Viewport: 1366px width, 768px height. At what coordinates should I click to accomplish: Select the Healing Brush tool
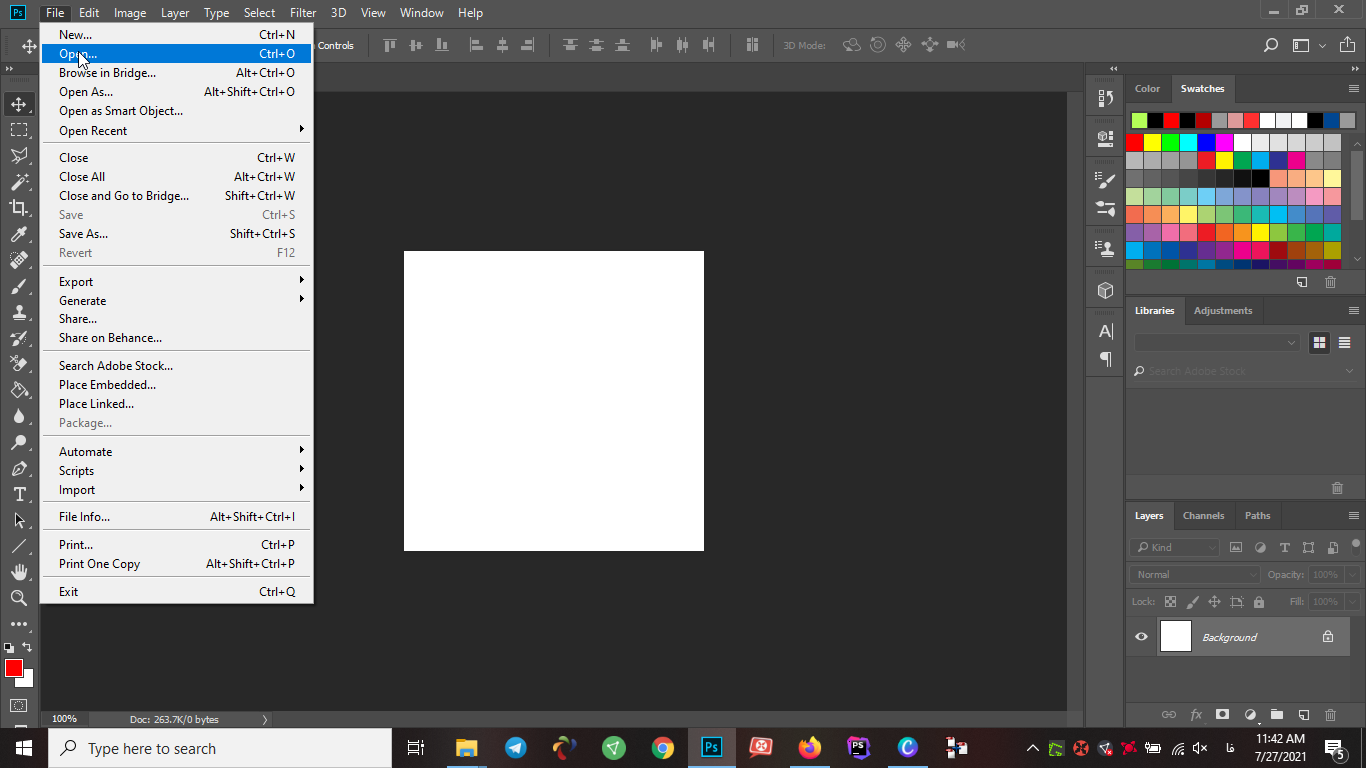pyautogui.click(x=19, y=260)
